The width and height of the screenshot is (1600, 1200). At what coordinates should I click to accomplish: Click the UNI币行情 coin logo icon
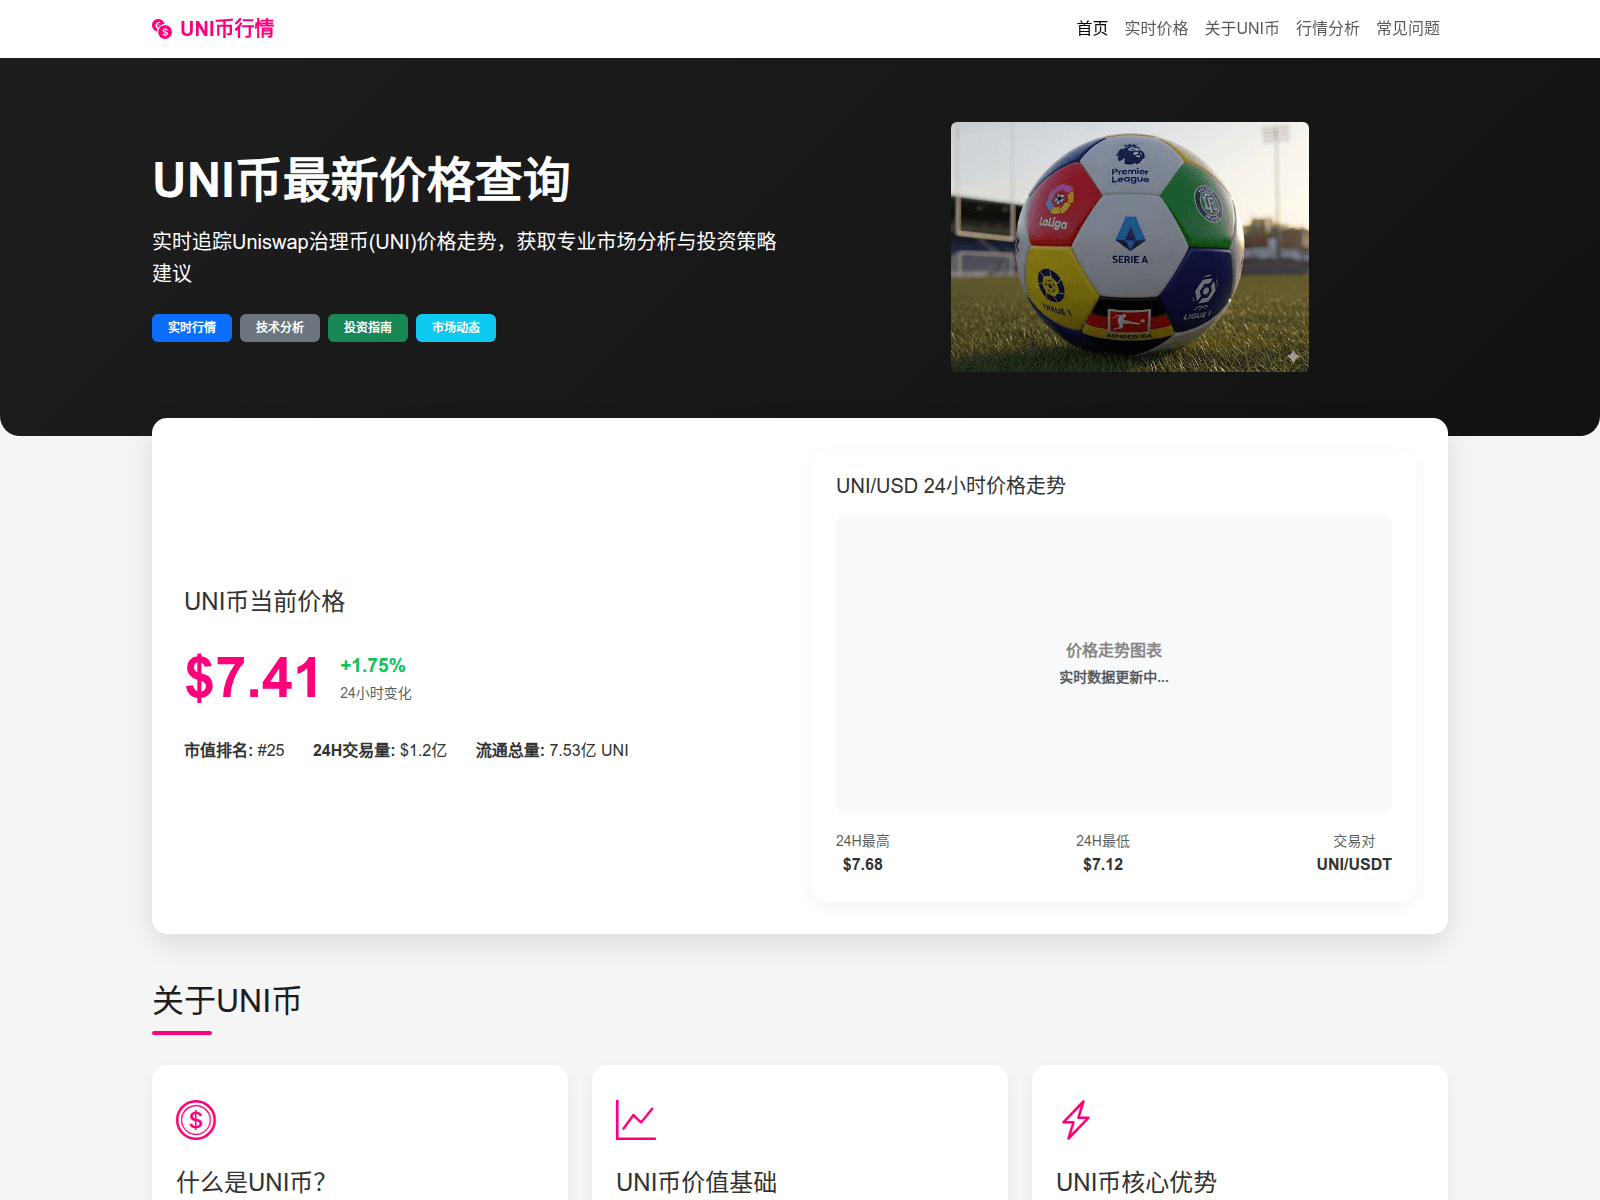pos(161,29)
